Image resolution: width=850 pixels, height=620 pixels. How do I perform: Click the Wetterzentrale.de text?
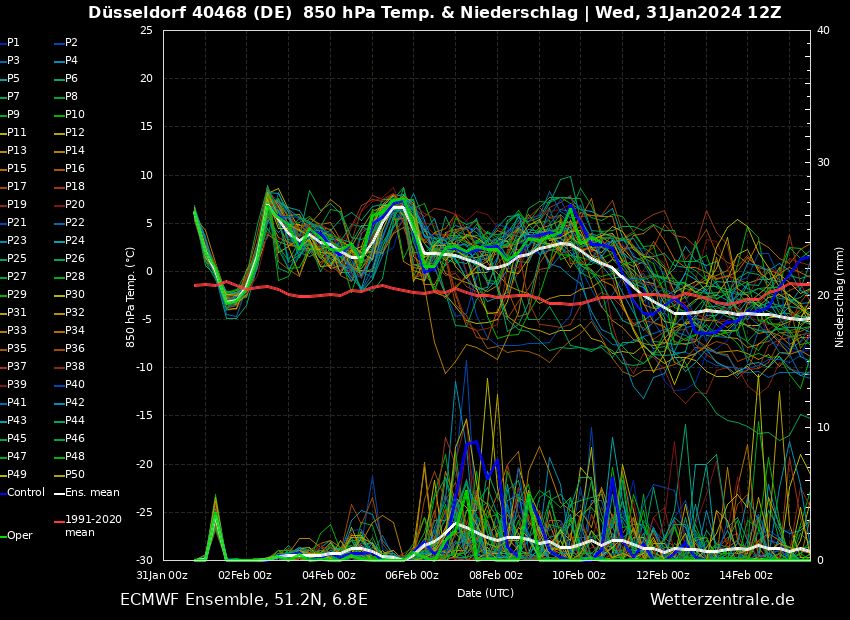point(721,600)
